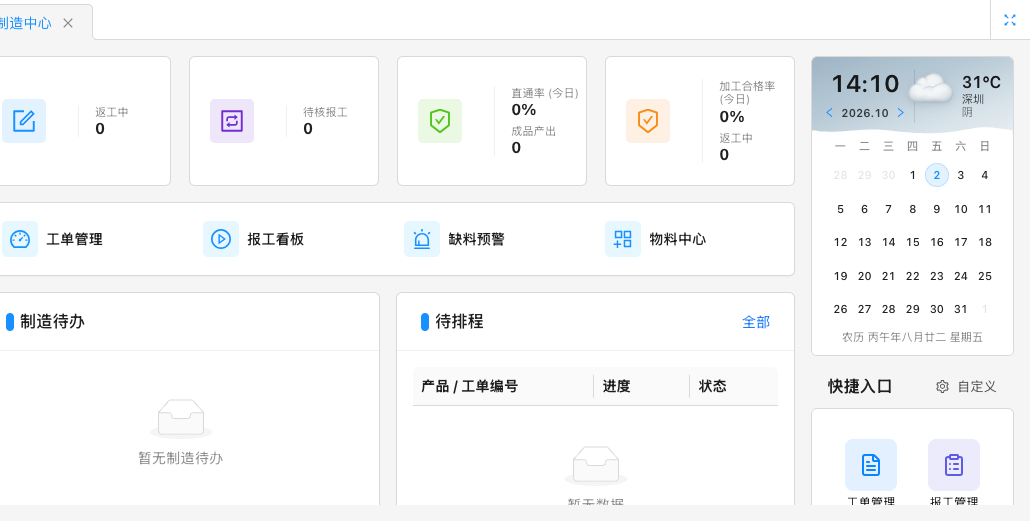1030x521 pixels.
Task: Click the cloud weather icon
Action: [931, 88]
